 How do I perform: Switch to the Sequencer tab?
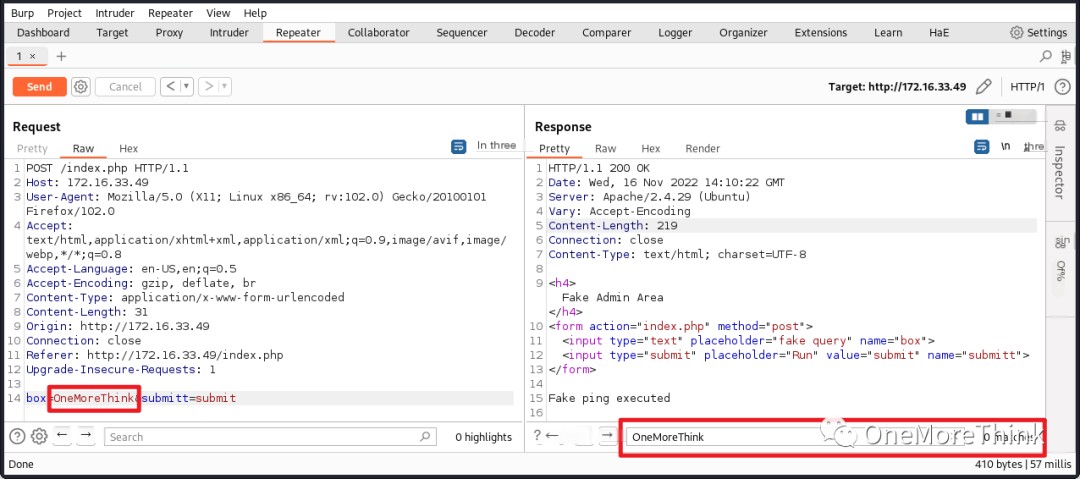461,32
